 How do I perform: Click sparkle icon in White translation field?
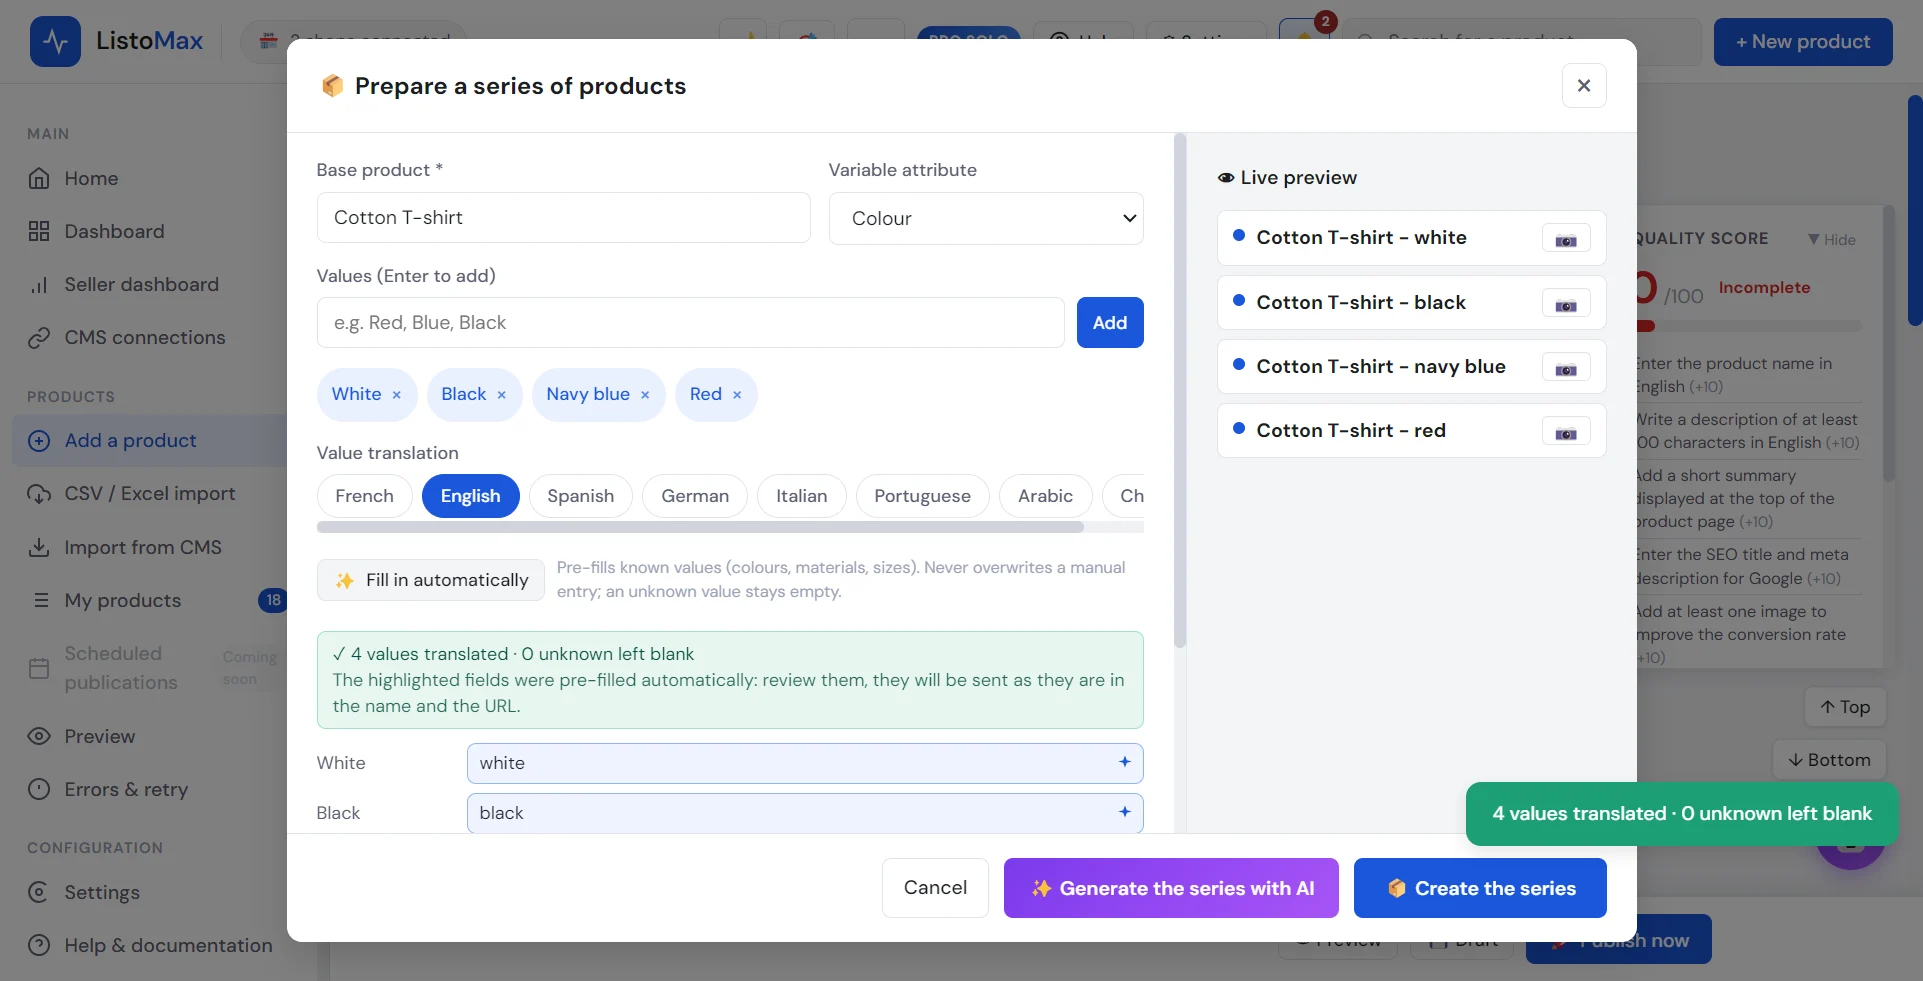[x=1125, y=762]
